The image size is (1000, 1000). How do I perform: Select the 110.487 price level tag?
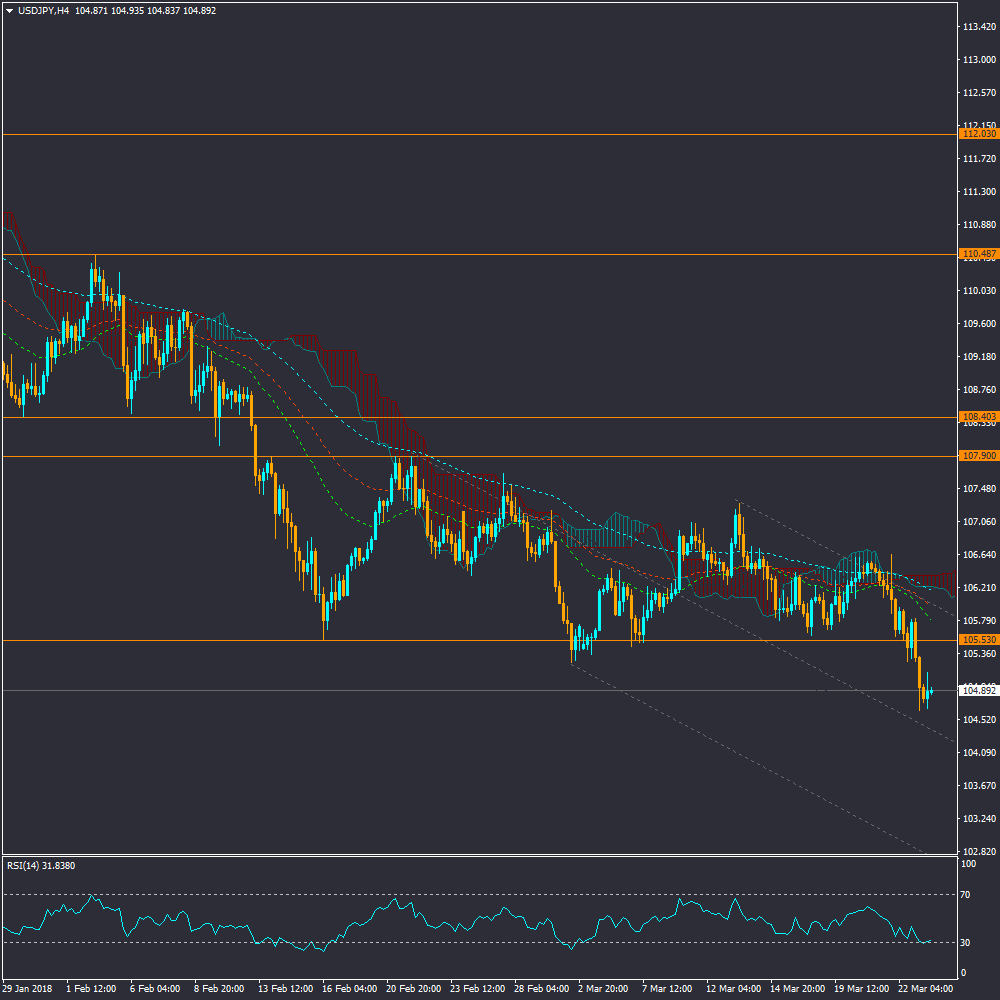pyautogui.click(x=978, y=255)
